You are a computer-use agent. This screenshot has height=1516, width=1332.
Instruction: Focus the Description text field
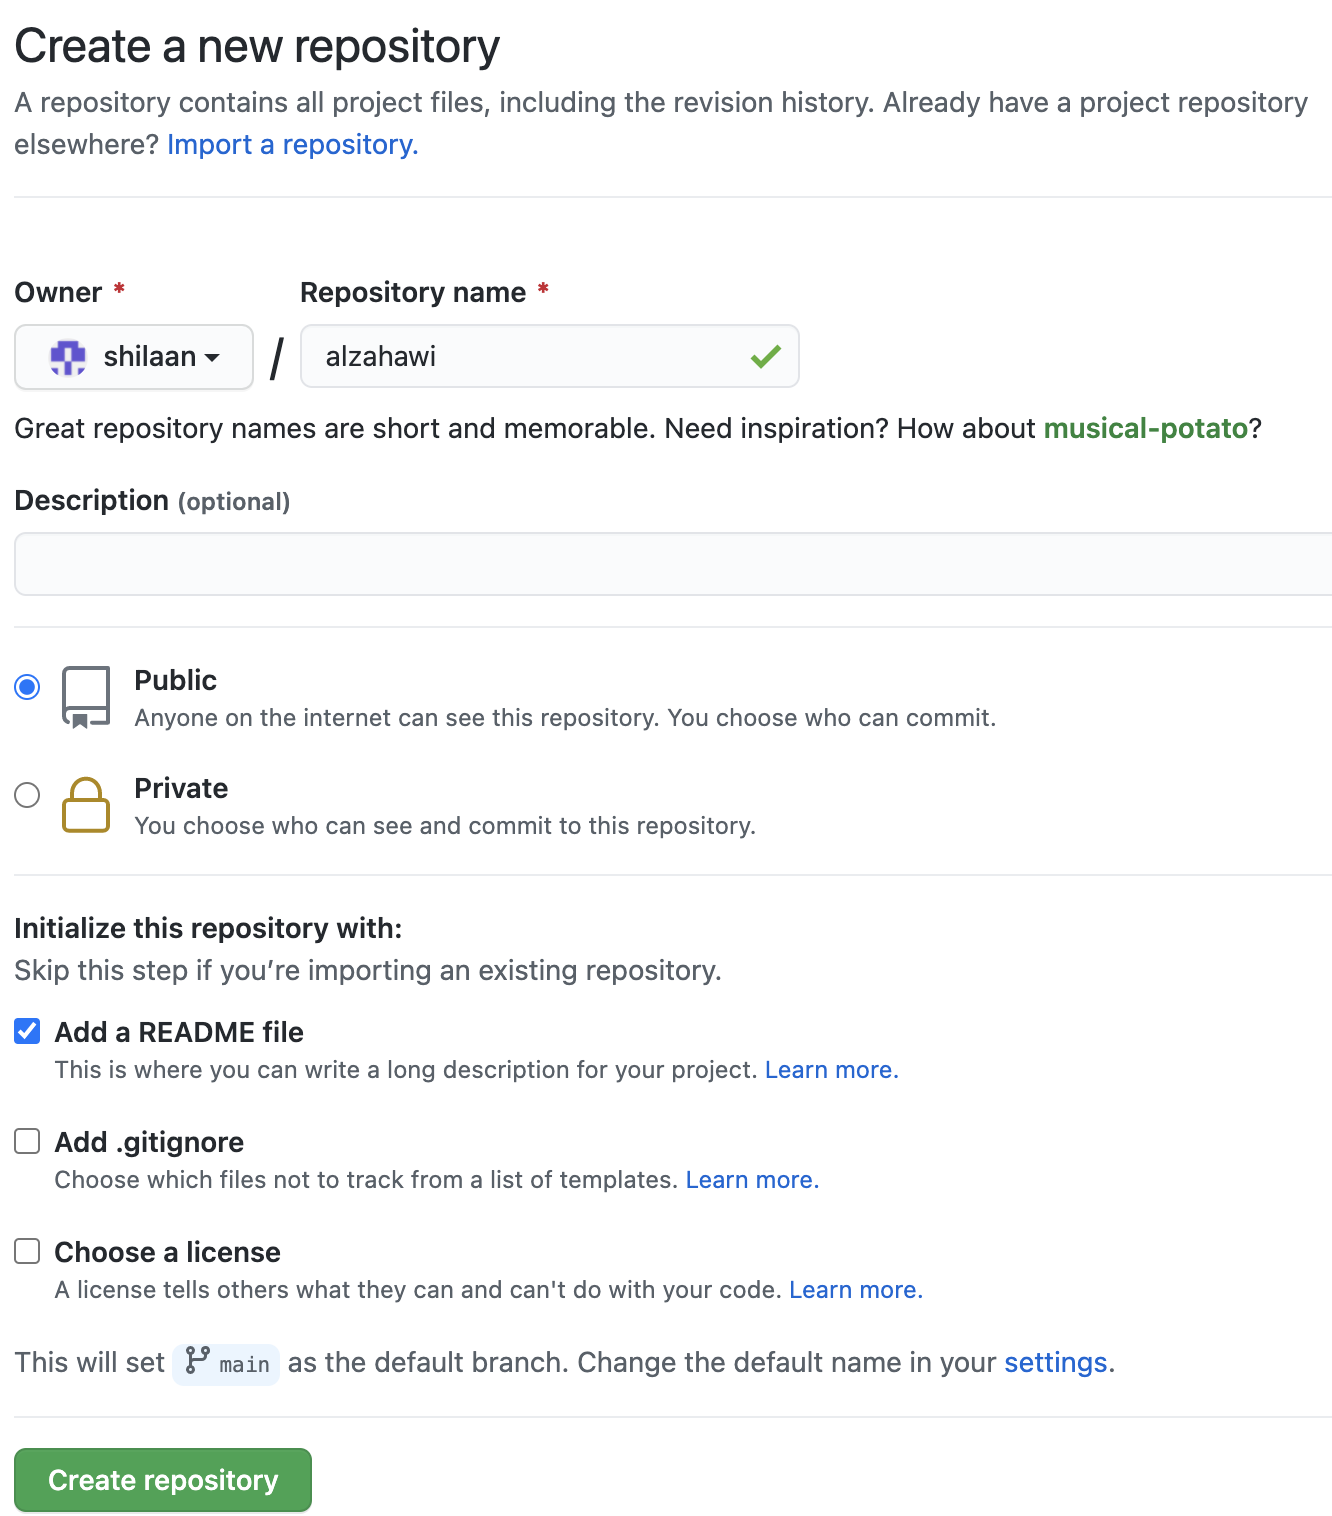pyautogui.click(x=672, y=564)
